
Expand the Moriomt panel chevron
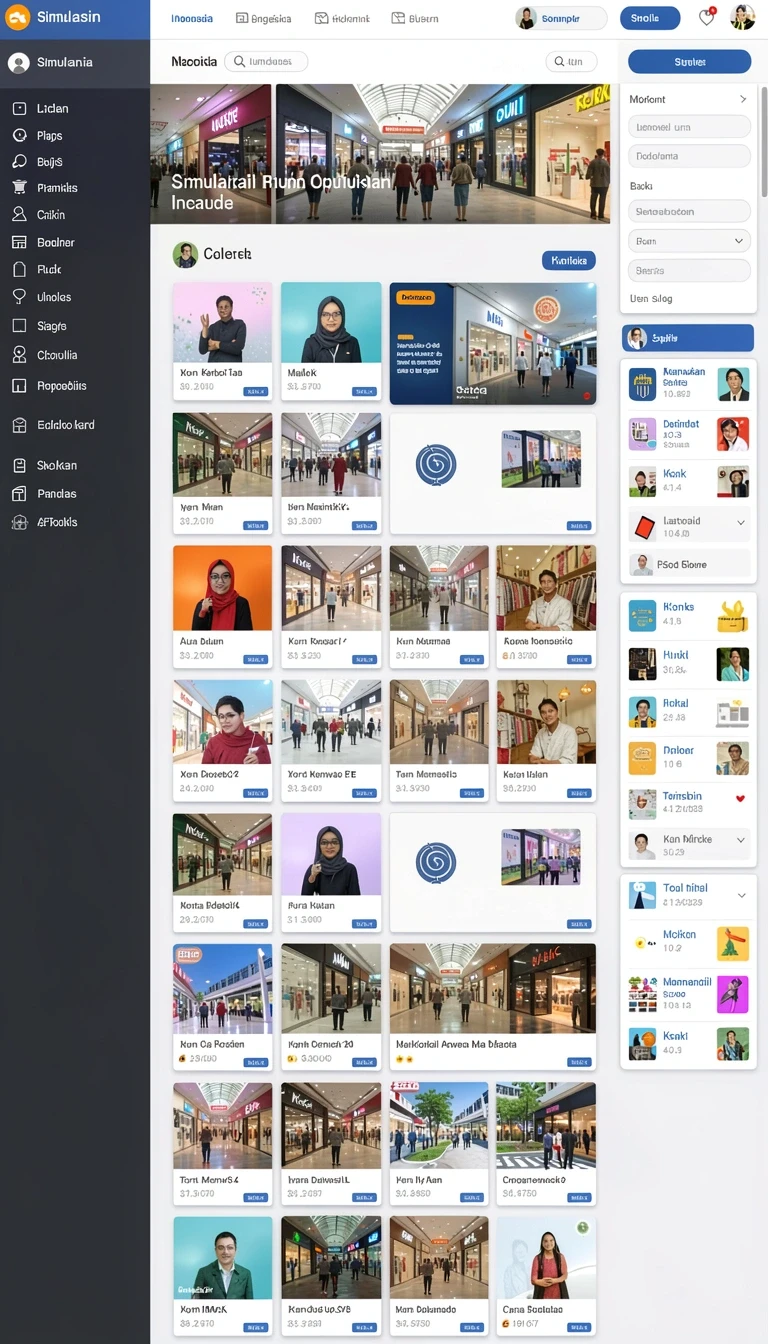pos(743,99)
